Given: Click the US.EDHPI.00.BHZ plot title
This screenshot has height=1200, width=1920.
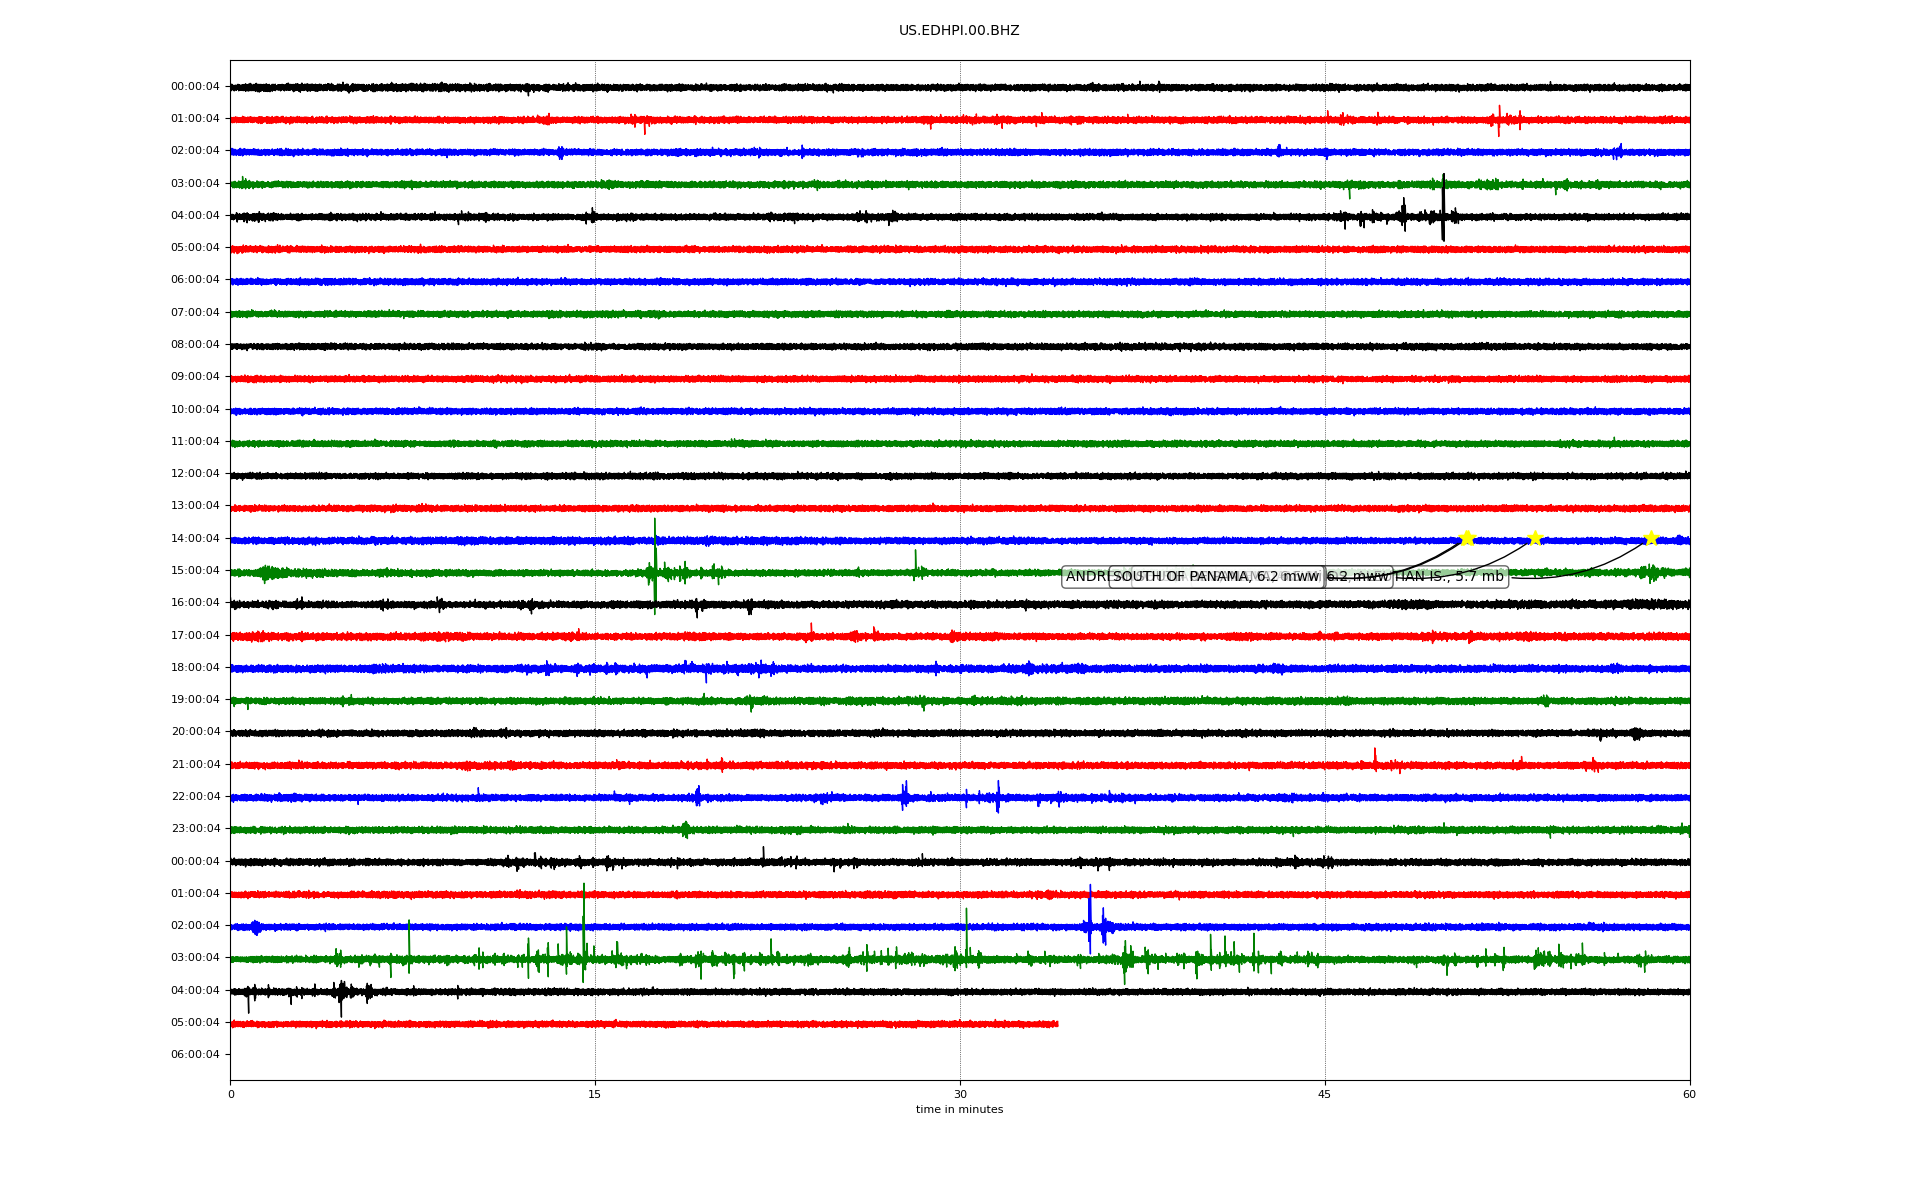Looking at the screenshot, I should (959, 31).
